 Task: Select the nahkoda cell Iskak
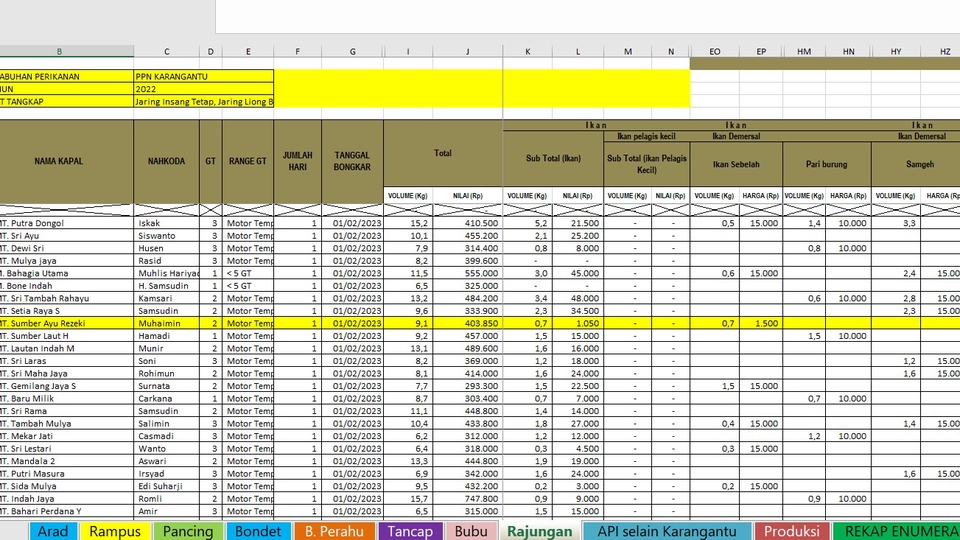pos(167,223)
